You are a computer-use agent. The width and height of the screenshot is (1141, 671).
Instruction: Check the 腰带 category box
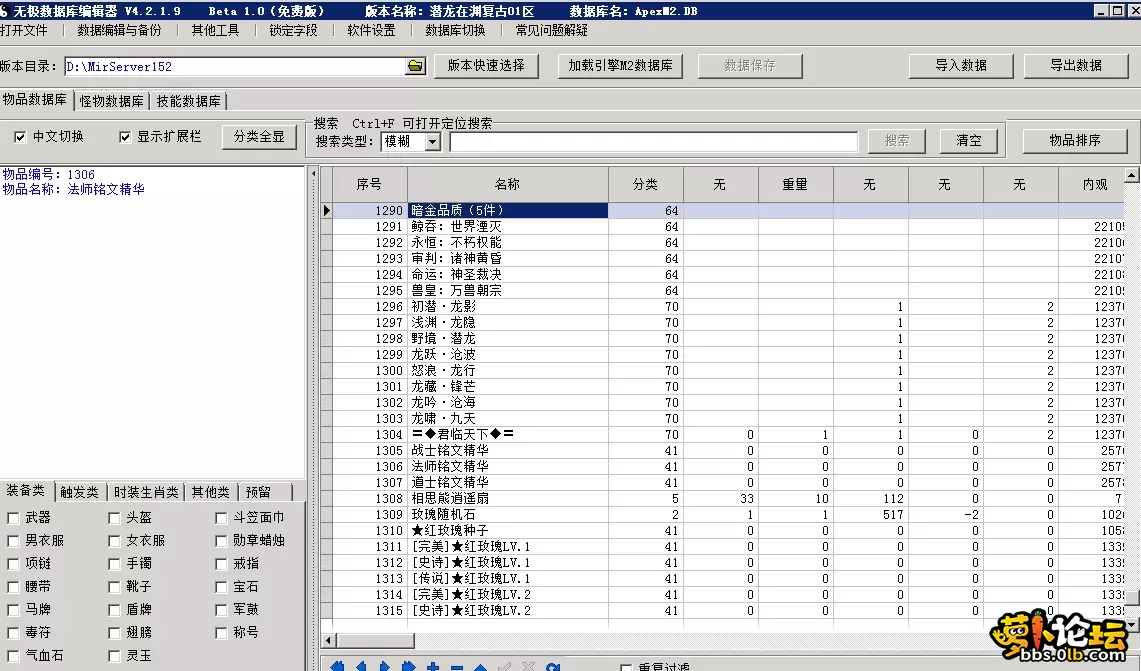click(13, 587)
